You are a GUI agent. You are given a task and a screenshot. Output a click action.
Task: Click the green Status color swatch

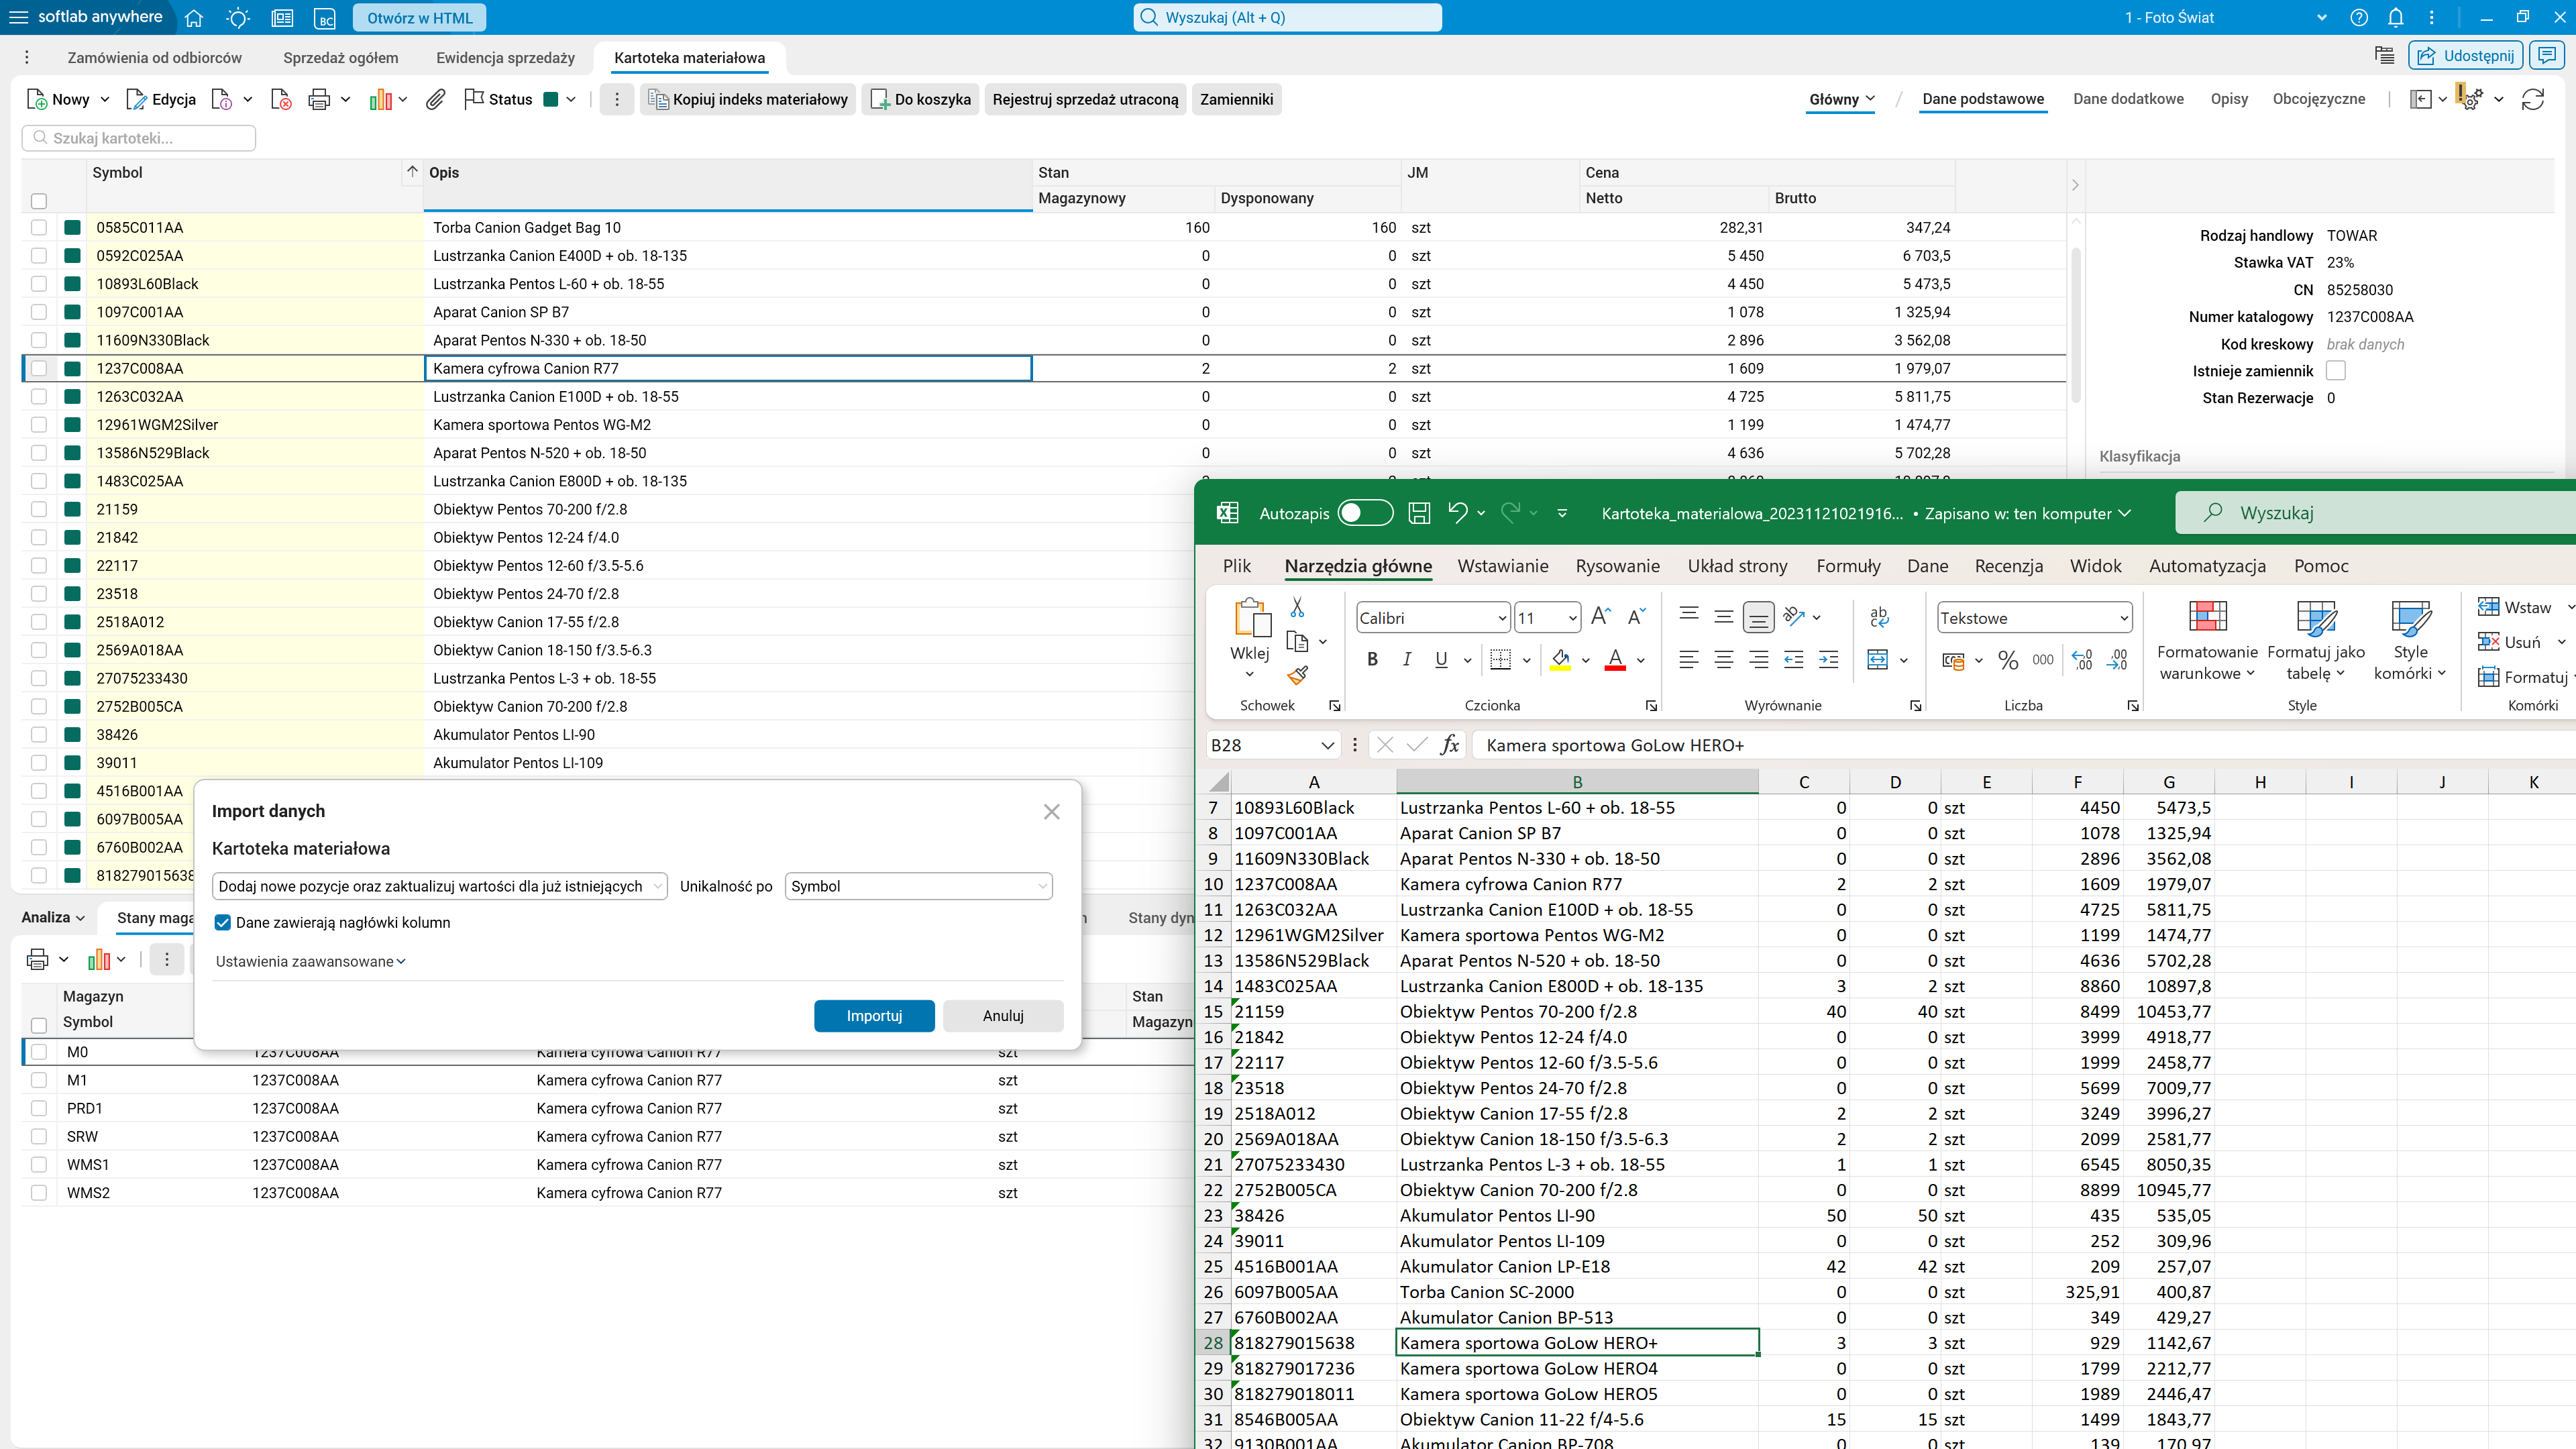click(x=550, y=99)
